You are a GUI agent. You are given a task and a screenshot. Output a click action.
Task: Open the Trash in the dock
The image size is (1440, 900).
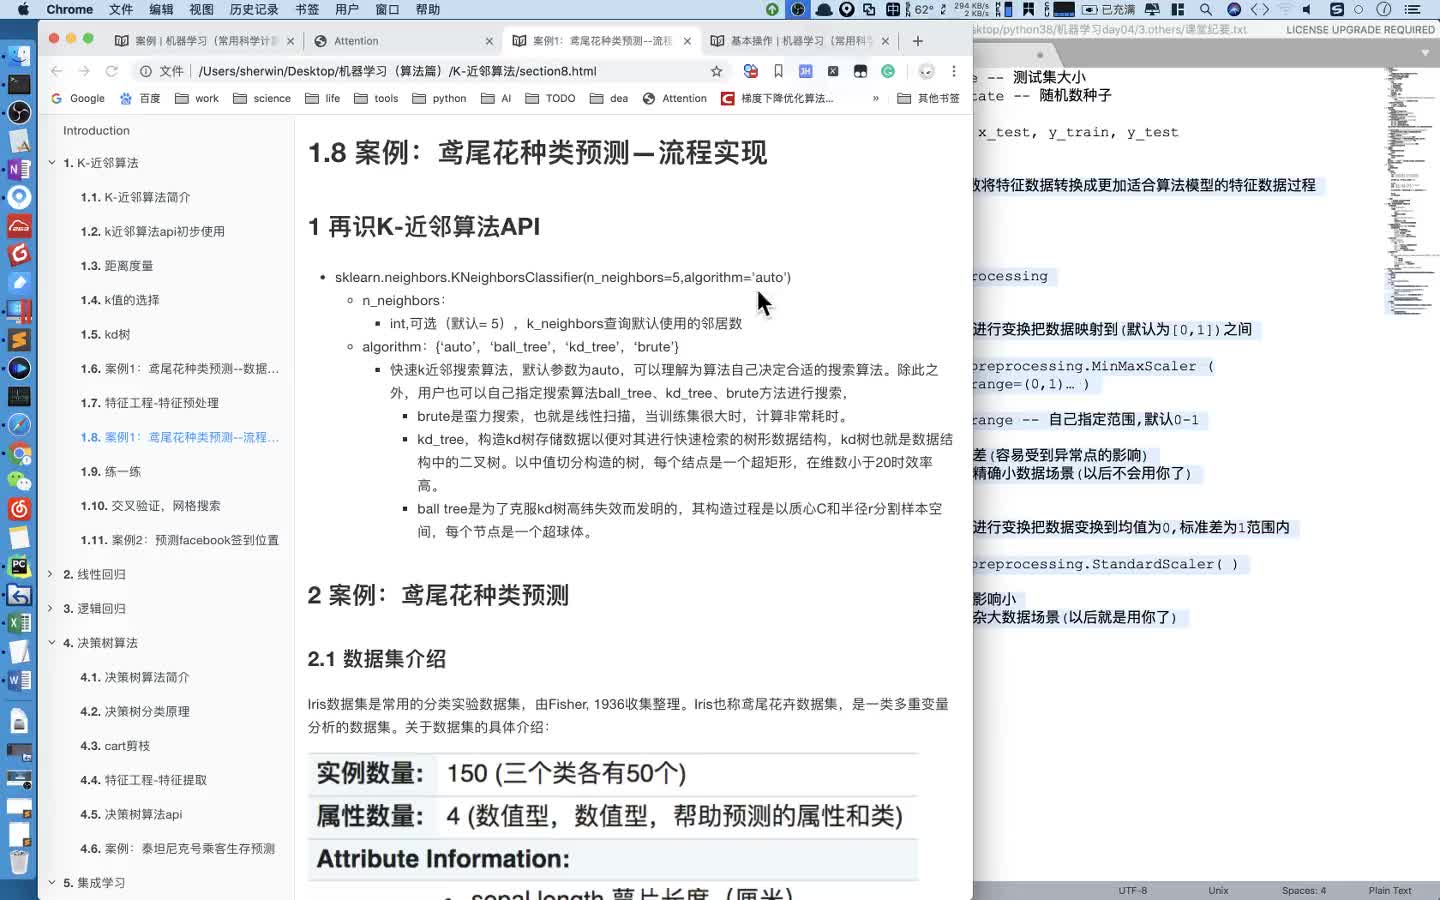coord(19,860)
